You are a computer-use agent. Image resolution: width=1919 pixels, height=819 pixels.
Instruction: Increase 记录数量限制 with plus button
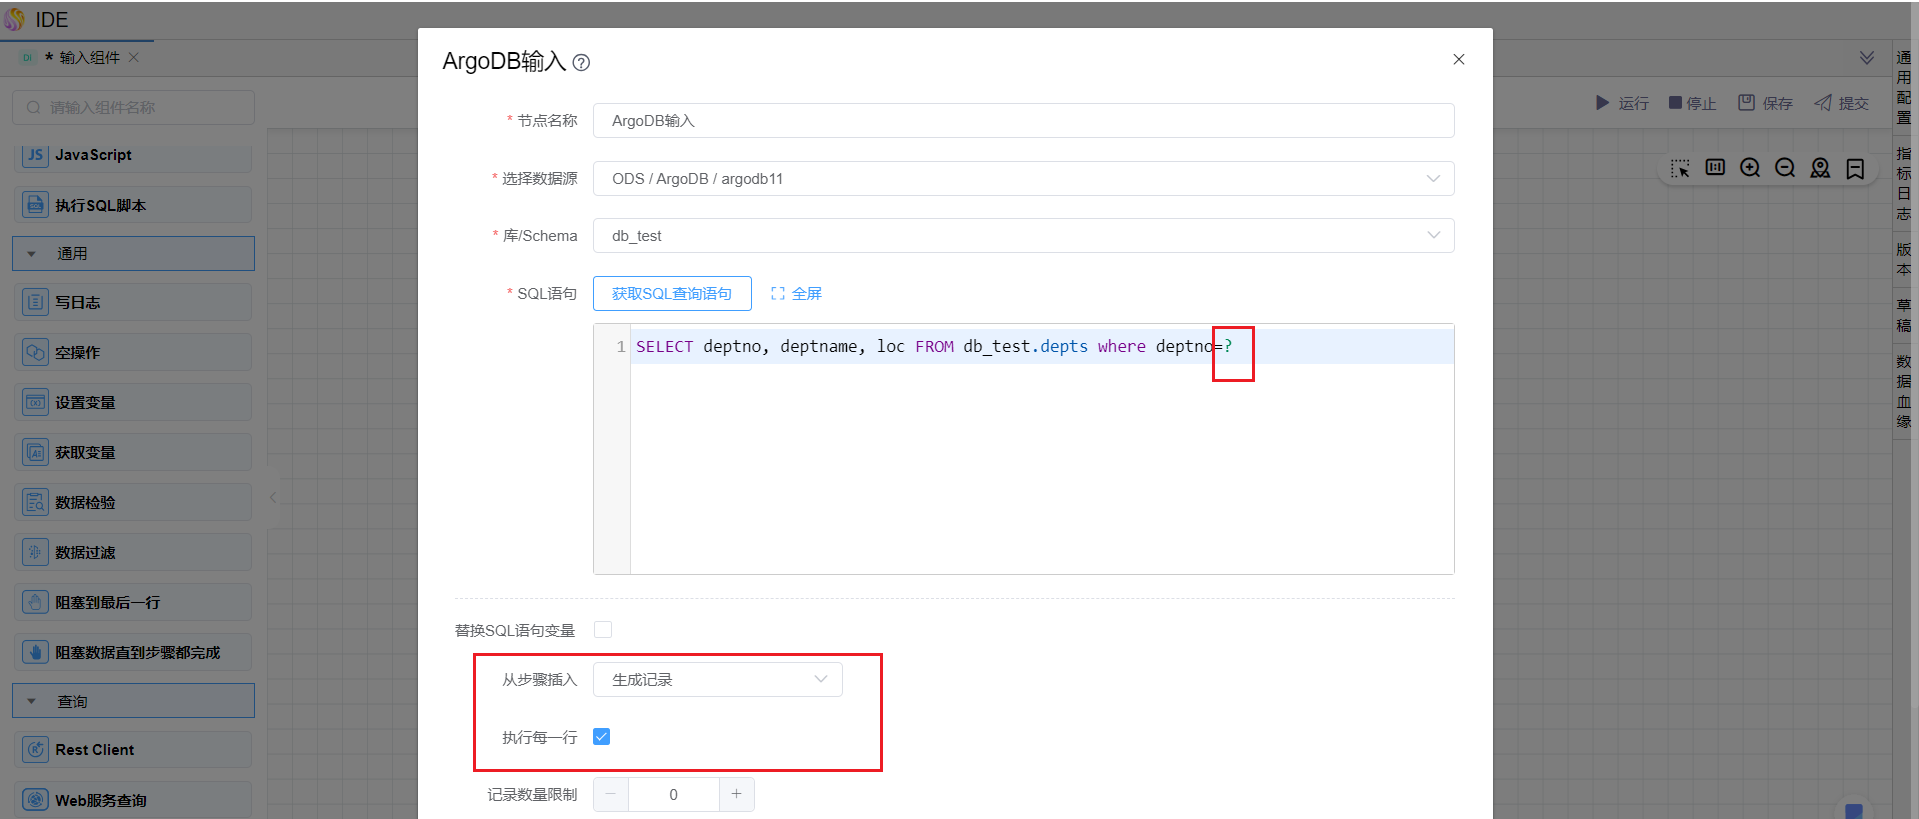(x=736, y=795)
